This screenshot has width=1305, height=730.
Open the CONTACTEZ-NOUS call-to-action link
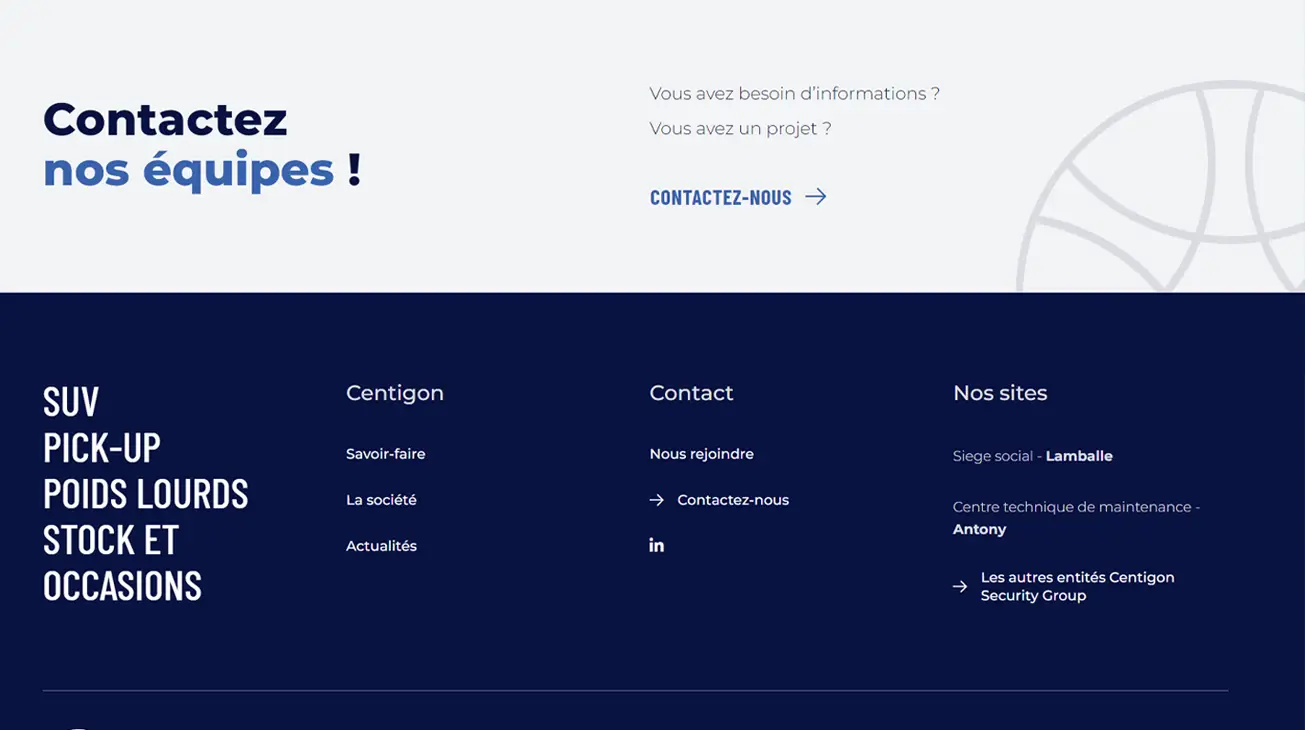[x=738, y=197]
